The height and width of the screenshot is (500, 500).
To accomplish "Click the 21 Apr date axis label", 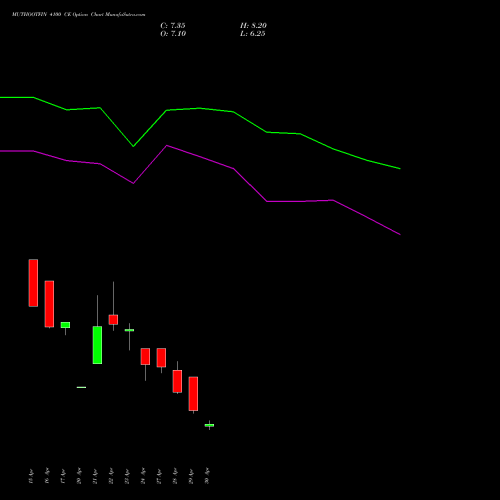I will pos(95,476).
